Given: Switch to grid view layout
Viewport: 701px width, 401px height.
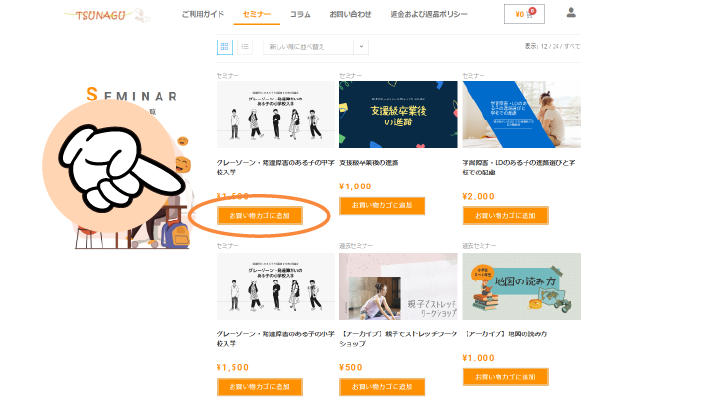Looking at the screenshot, I should pos(224,46).
